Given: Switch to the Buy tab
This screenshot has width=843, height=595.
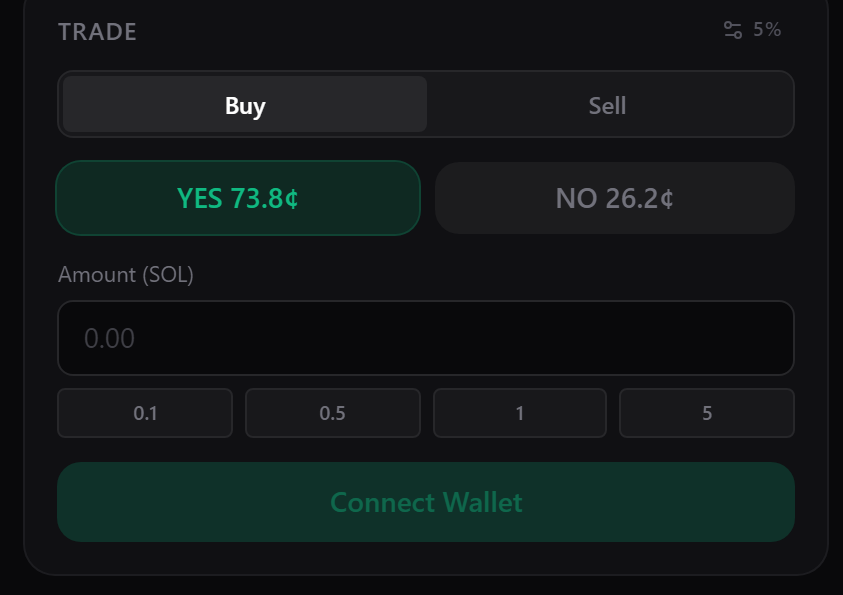Looking at the screenshot, I should coord(243,104).
